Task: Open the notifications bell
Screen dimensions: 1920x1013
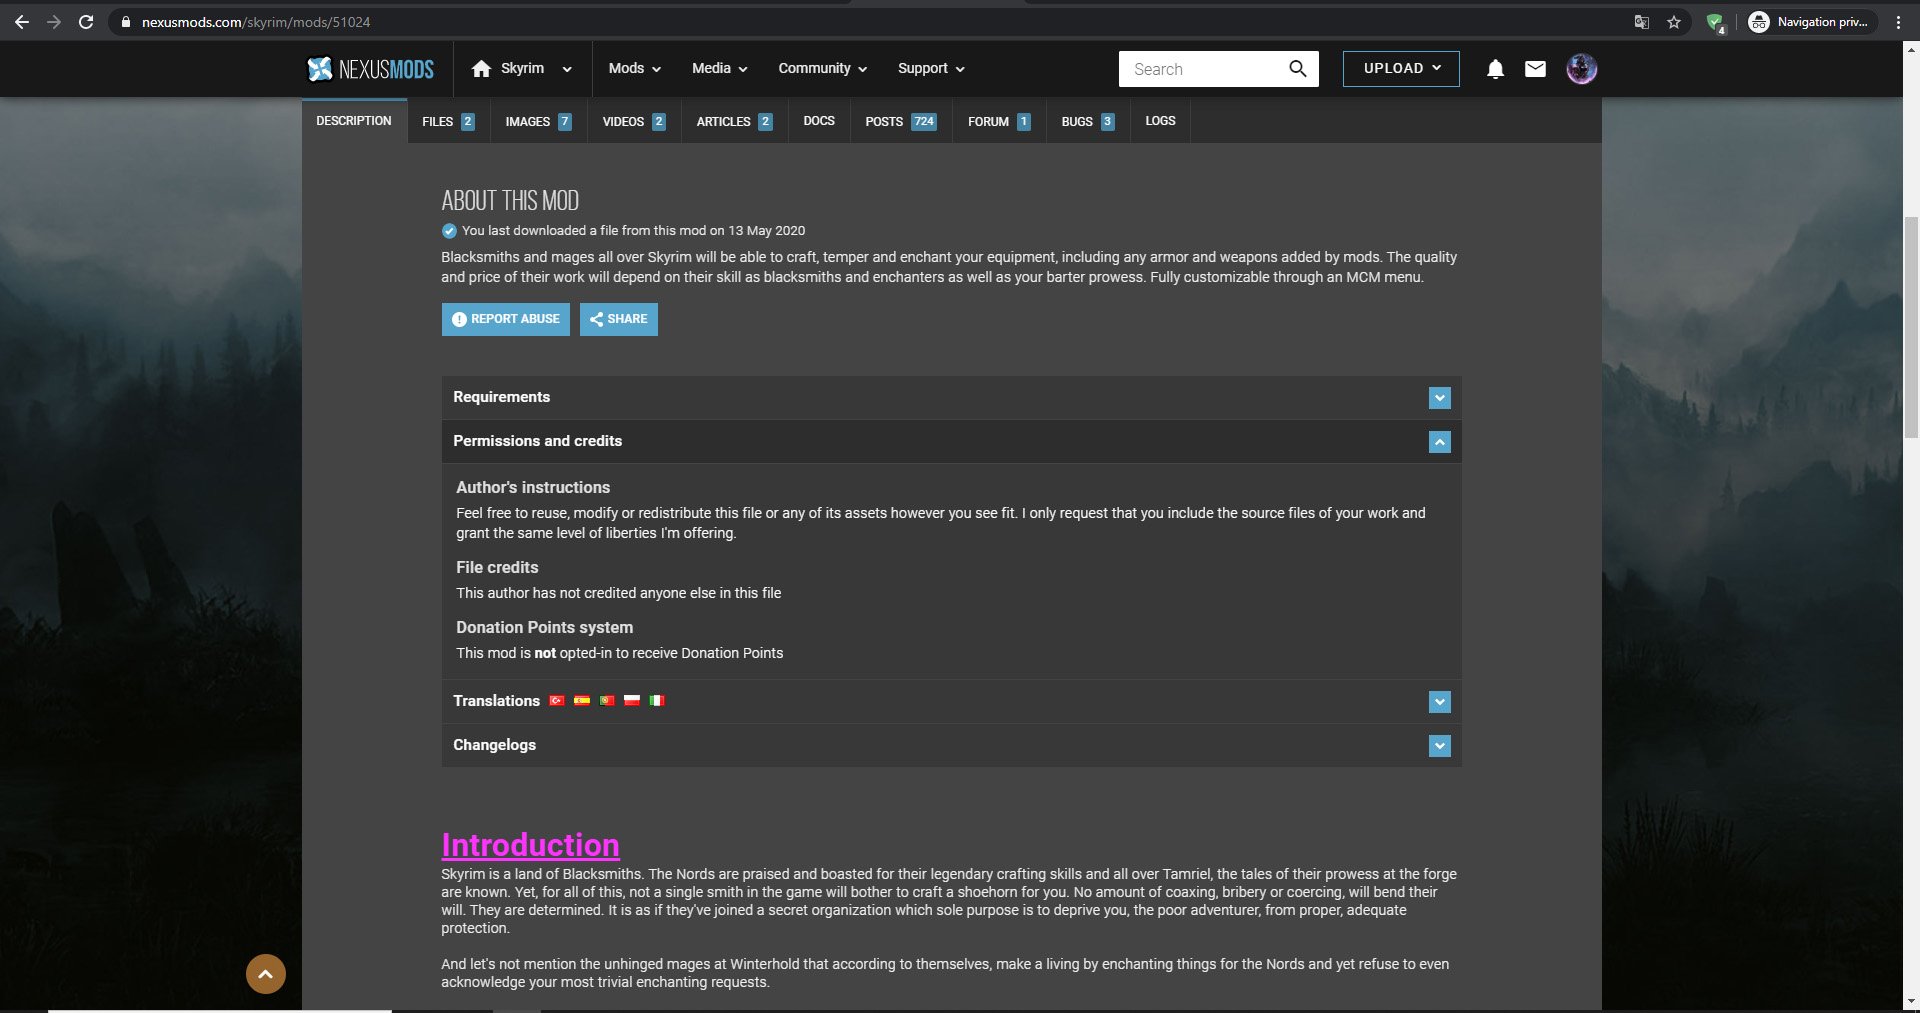Action: pos(1495,69)
